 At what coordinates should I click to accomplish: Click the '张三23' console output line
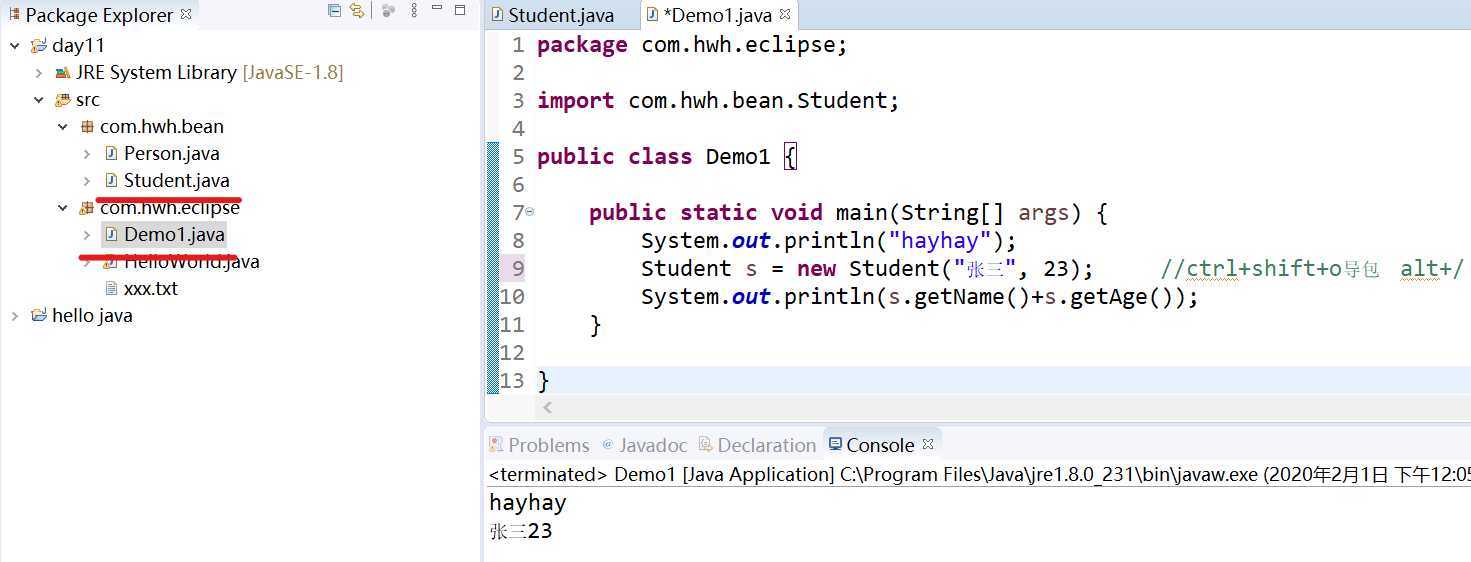(x=521, y=531)
